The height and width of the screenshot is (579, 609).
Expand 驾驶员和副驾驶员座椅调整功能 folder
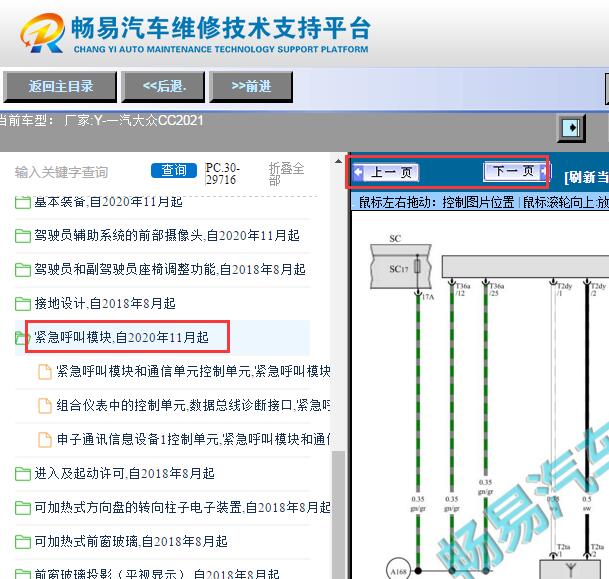pyautogui.click(x=170, y=269)
